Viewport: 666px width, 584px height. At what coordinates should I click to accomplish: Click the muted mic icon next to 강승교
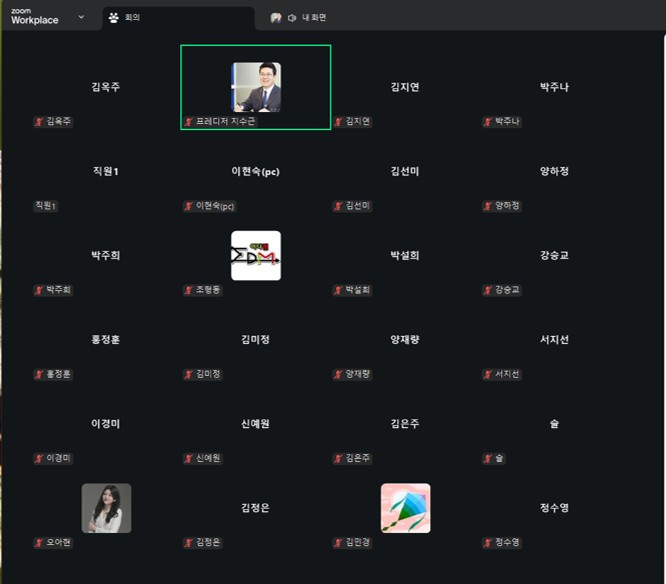click(489, 290)
